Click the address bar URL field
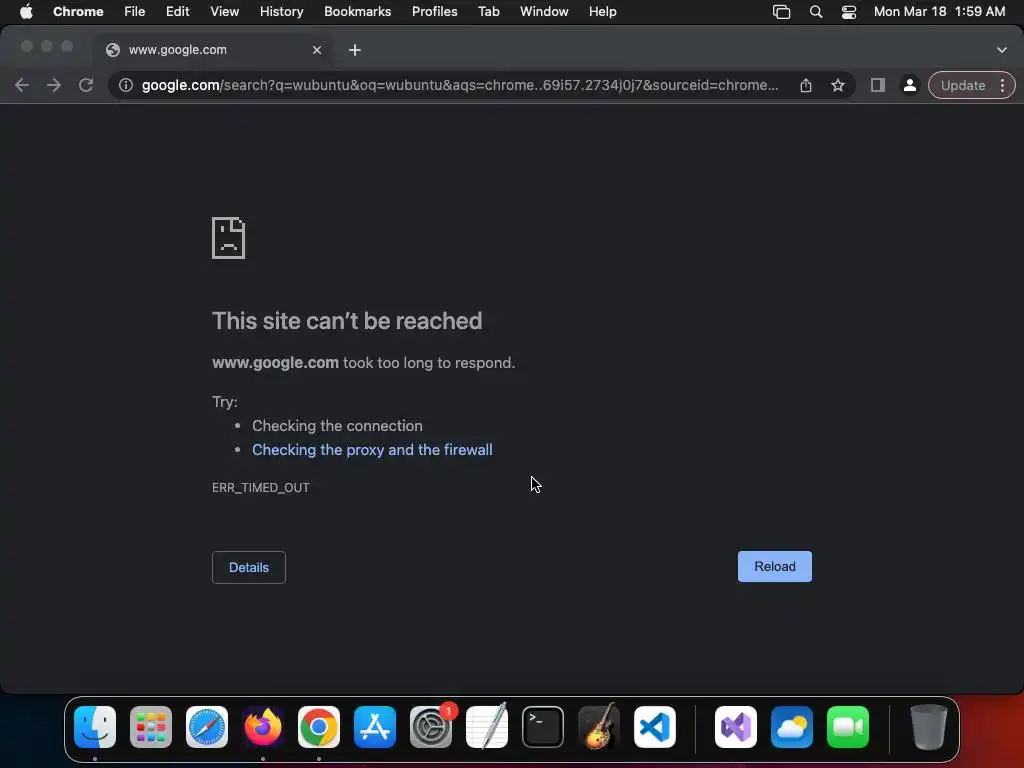1024x768 pixels. point(460,86)
